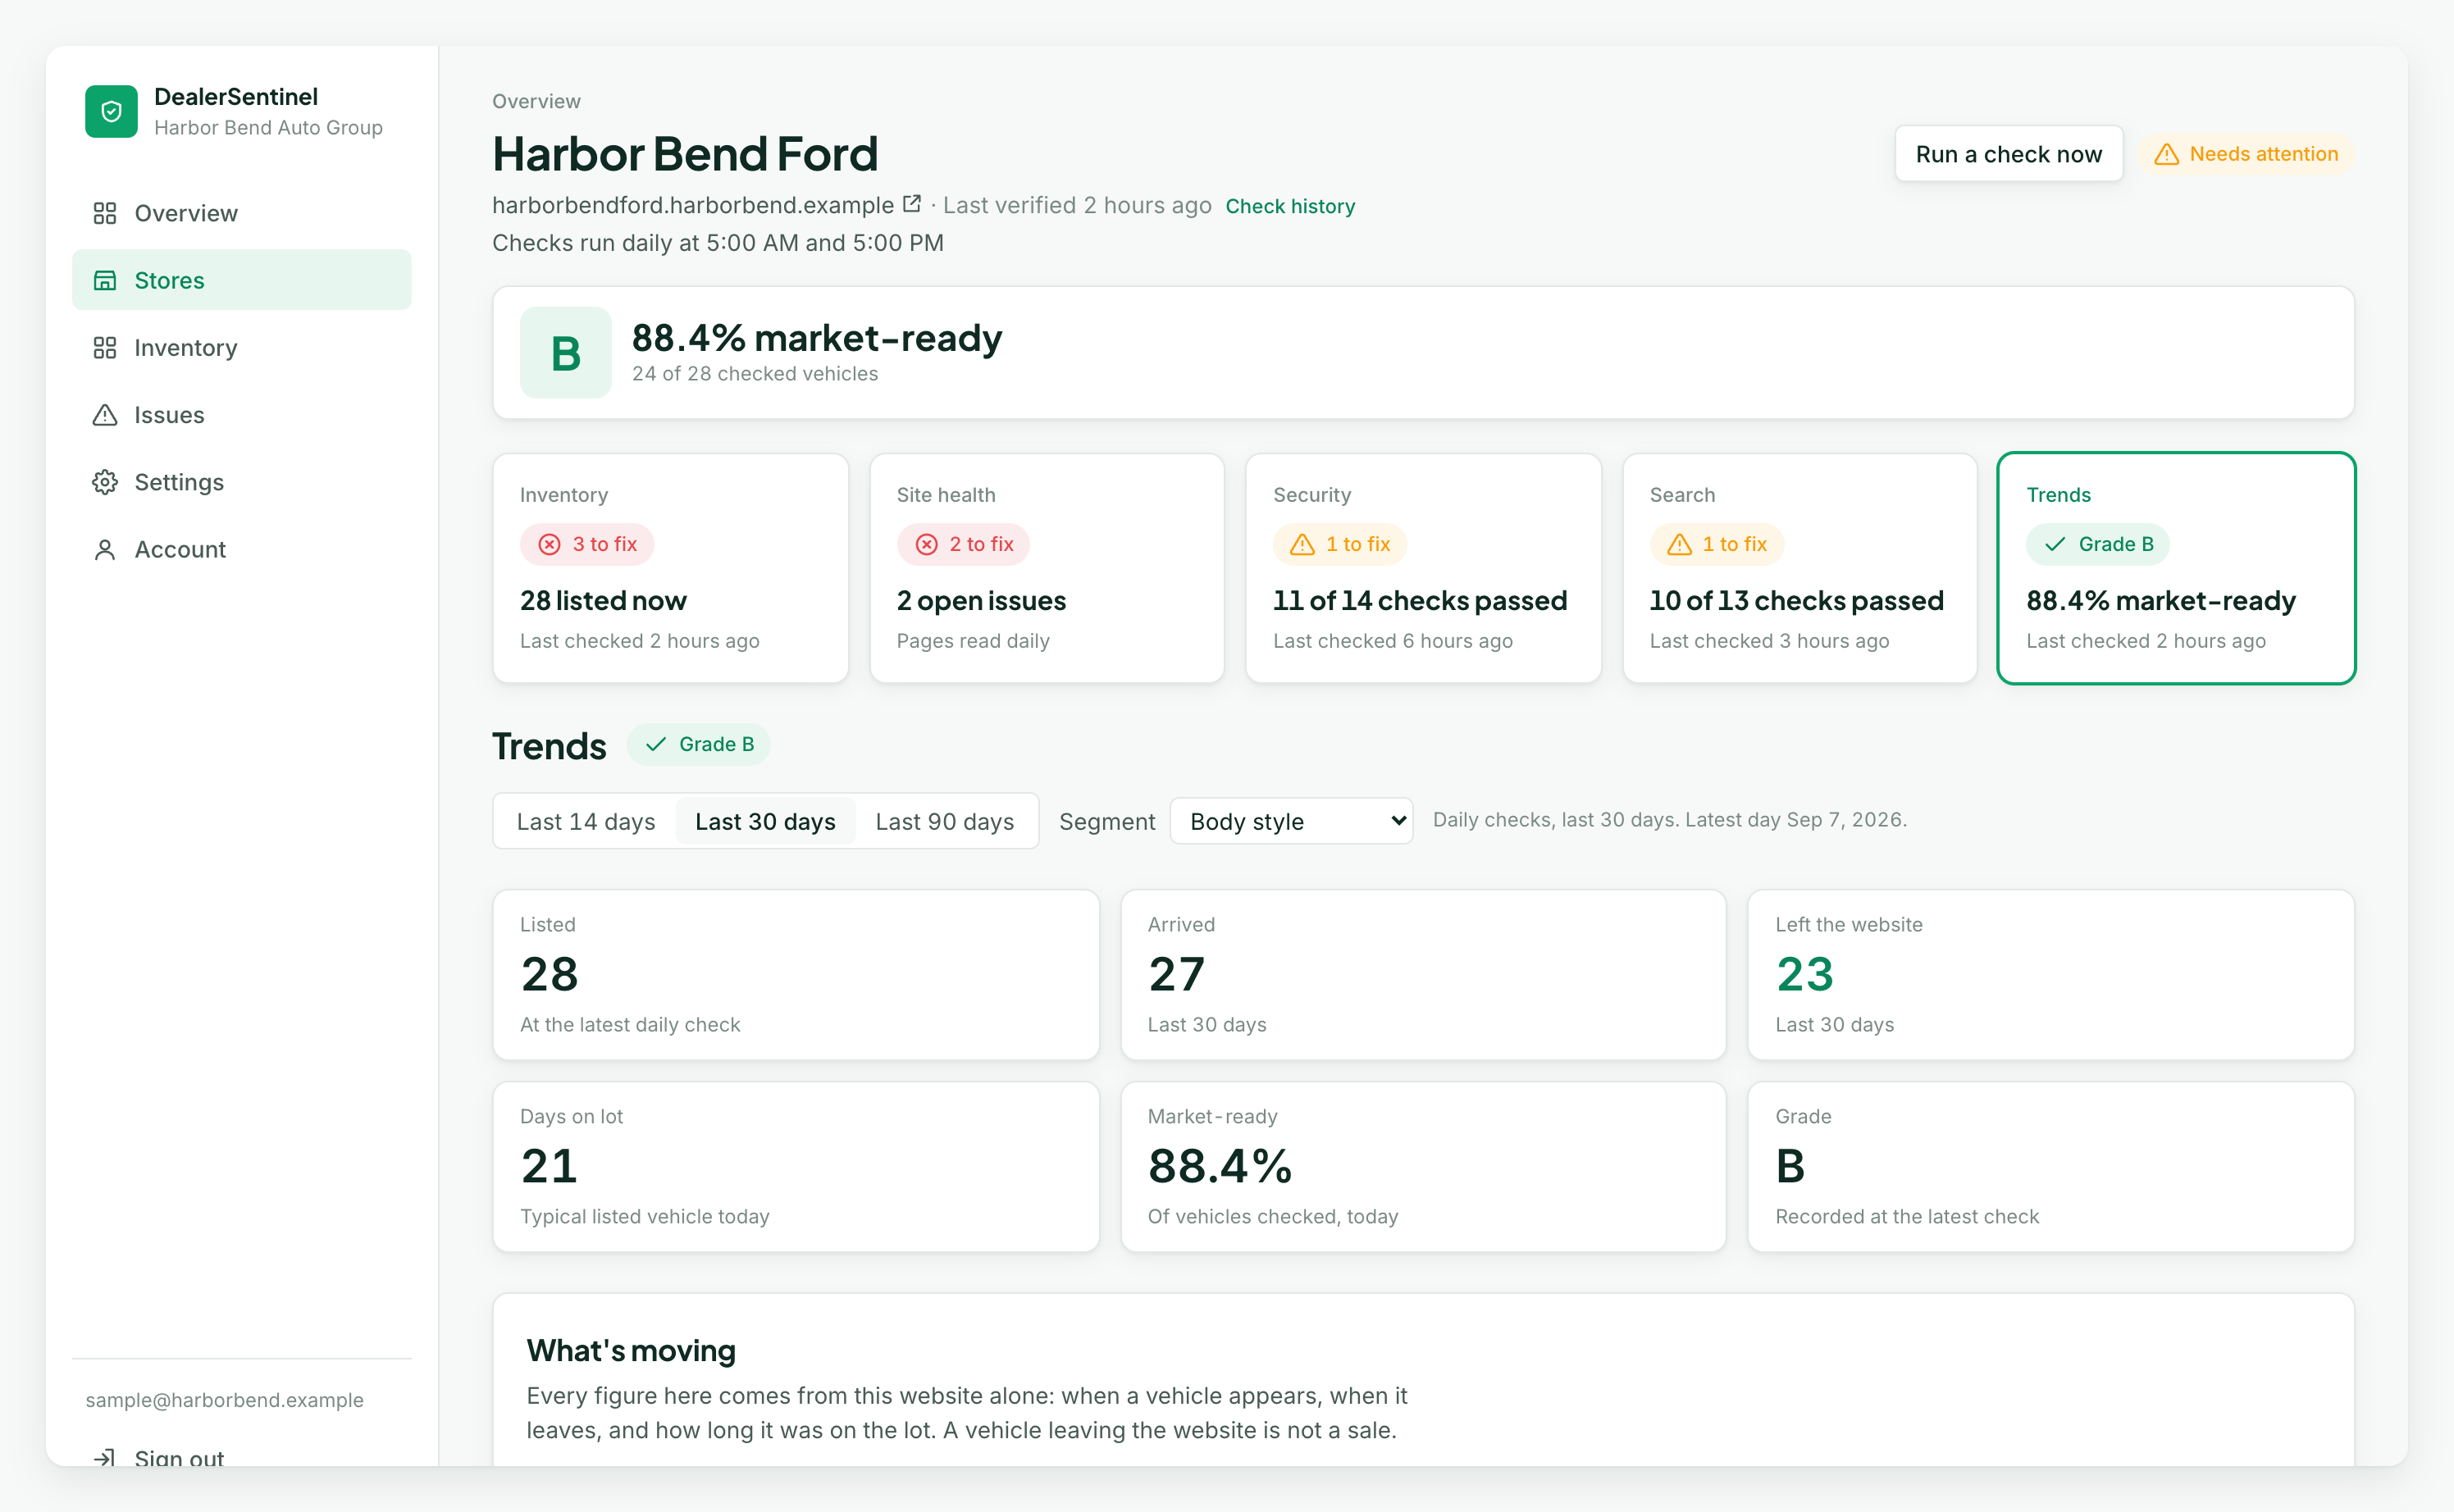Click '24 of 28 checked vehicles' text
The width and height of the screenshot is (2454, 1512).
755,373
